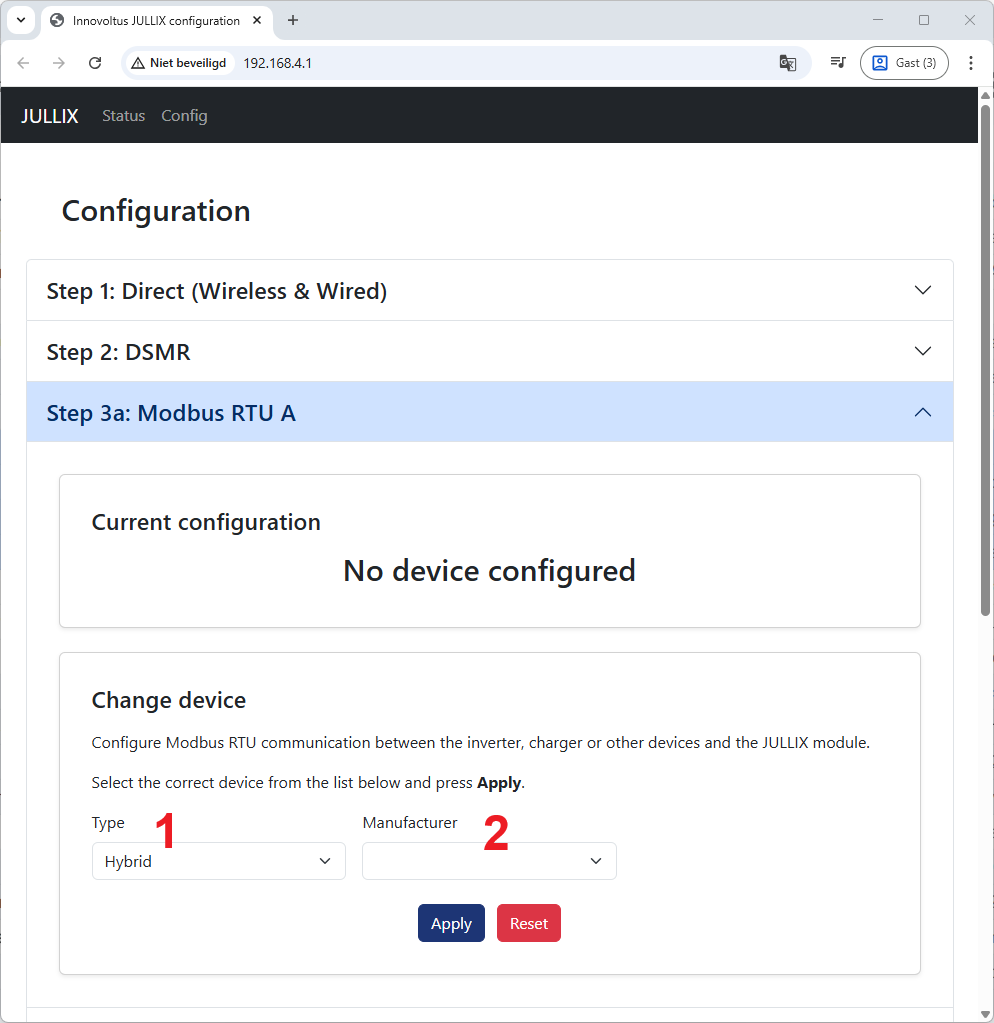Click the browser reload page icon
994x1023 pixels.
point(95,63)
